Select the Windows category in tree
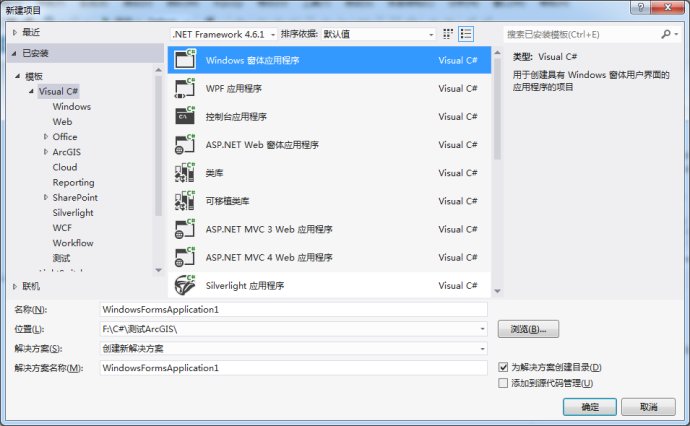690x426 pixels. (72, 106)
